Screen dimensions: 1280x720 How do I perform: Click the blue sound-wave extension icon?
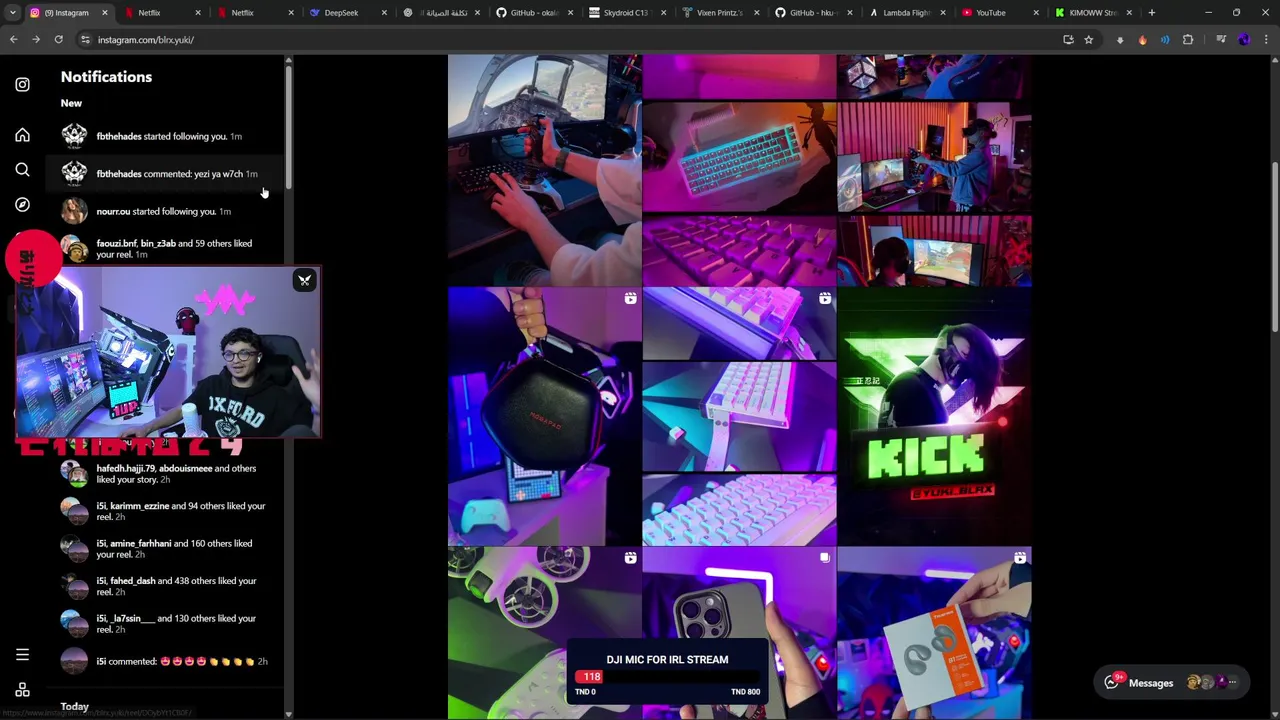coord(1165,40)
